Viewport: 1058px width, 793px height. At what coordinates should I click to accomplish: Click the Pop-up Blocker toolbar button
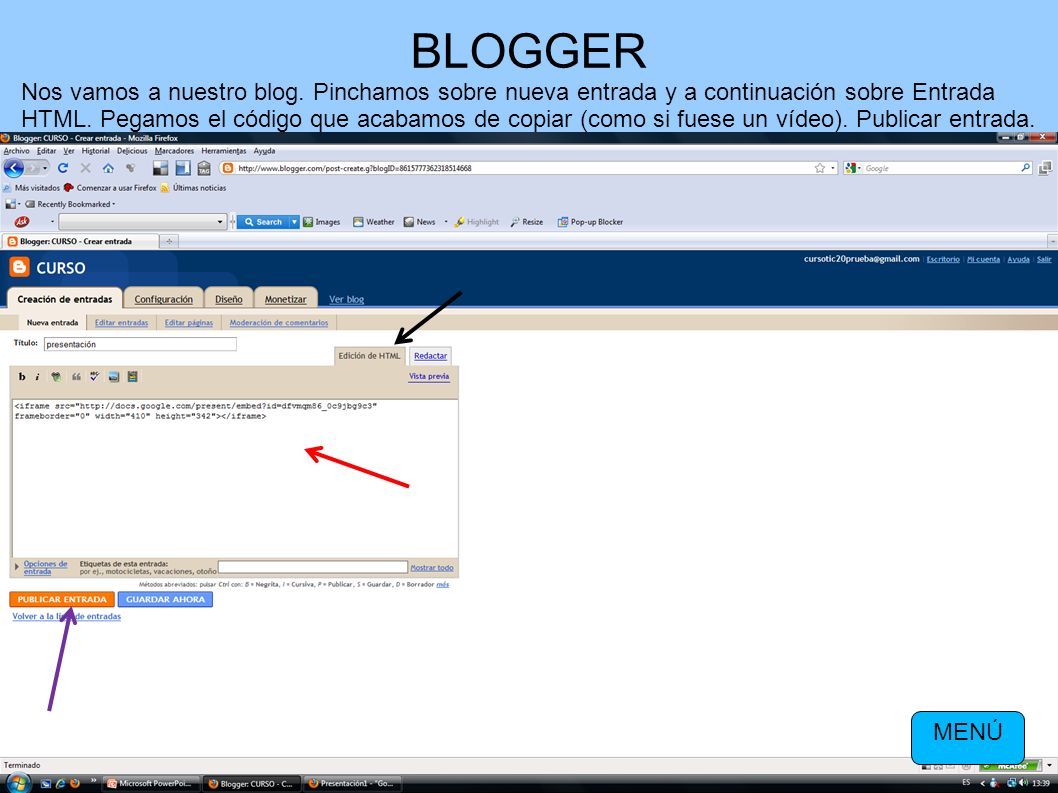pos(590,221)
